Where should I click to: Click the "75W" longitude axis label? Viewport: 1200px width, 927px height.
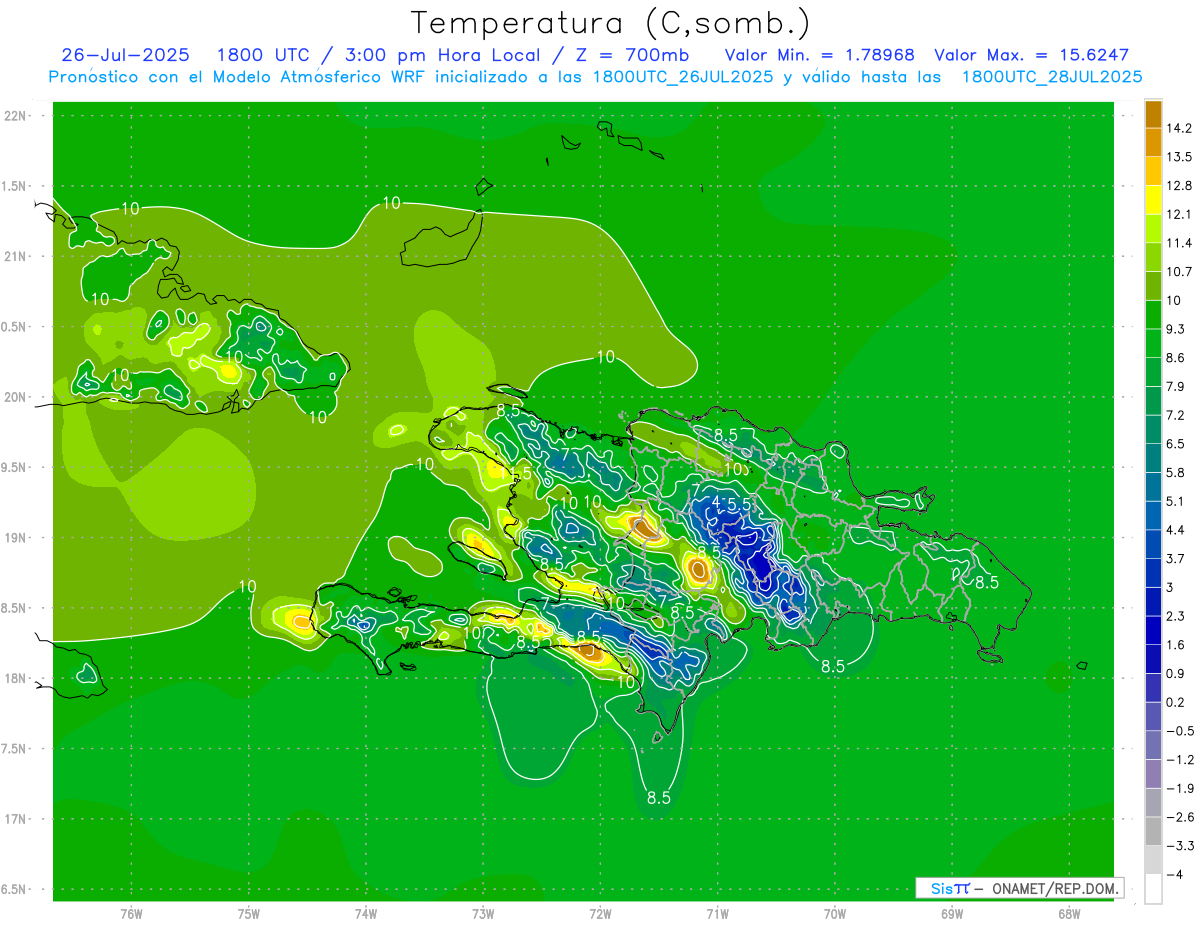(x=249, y=913)
